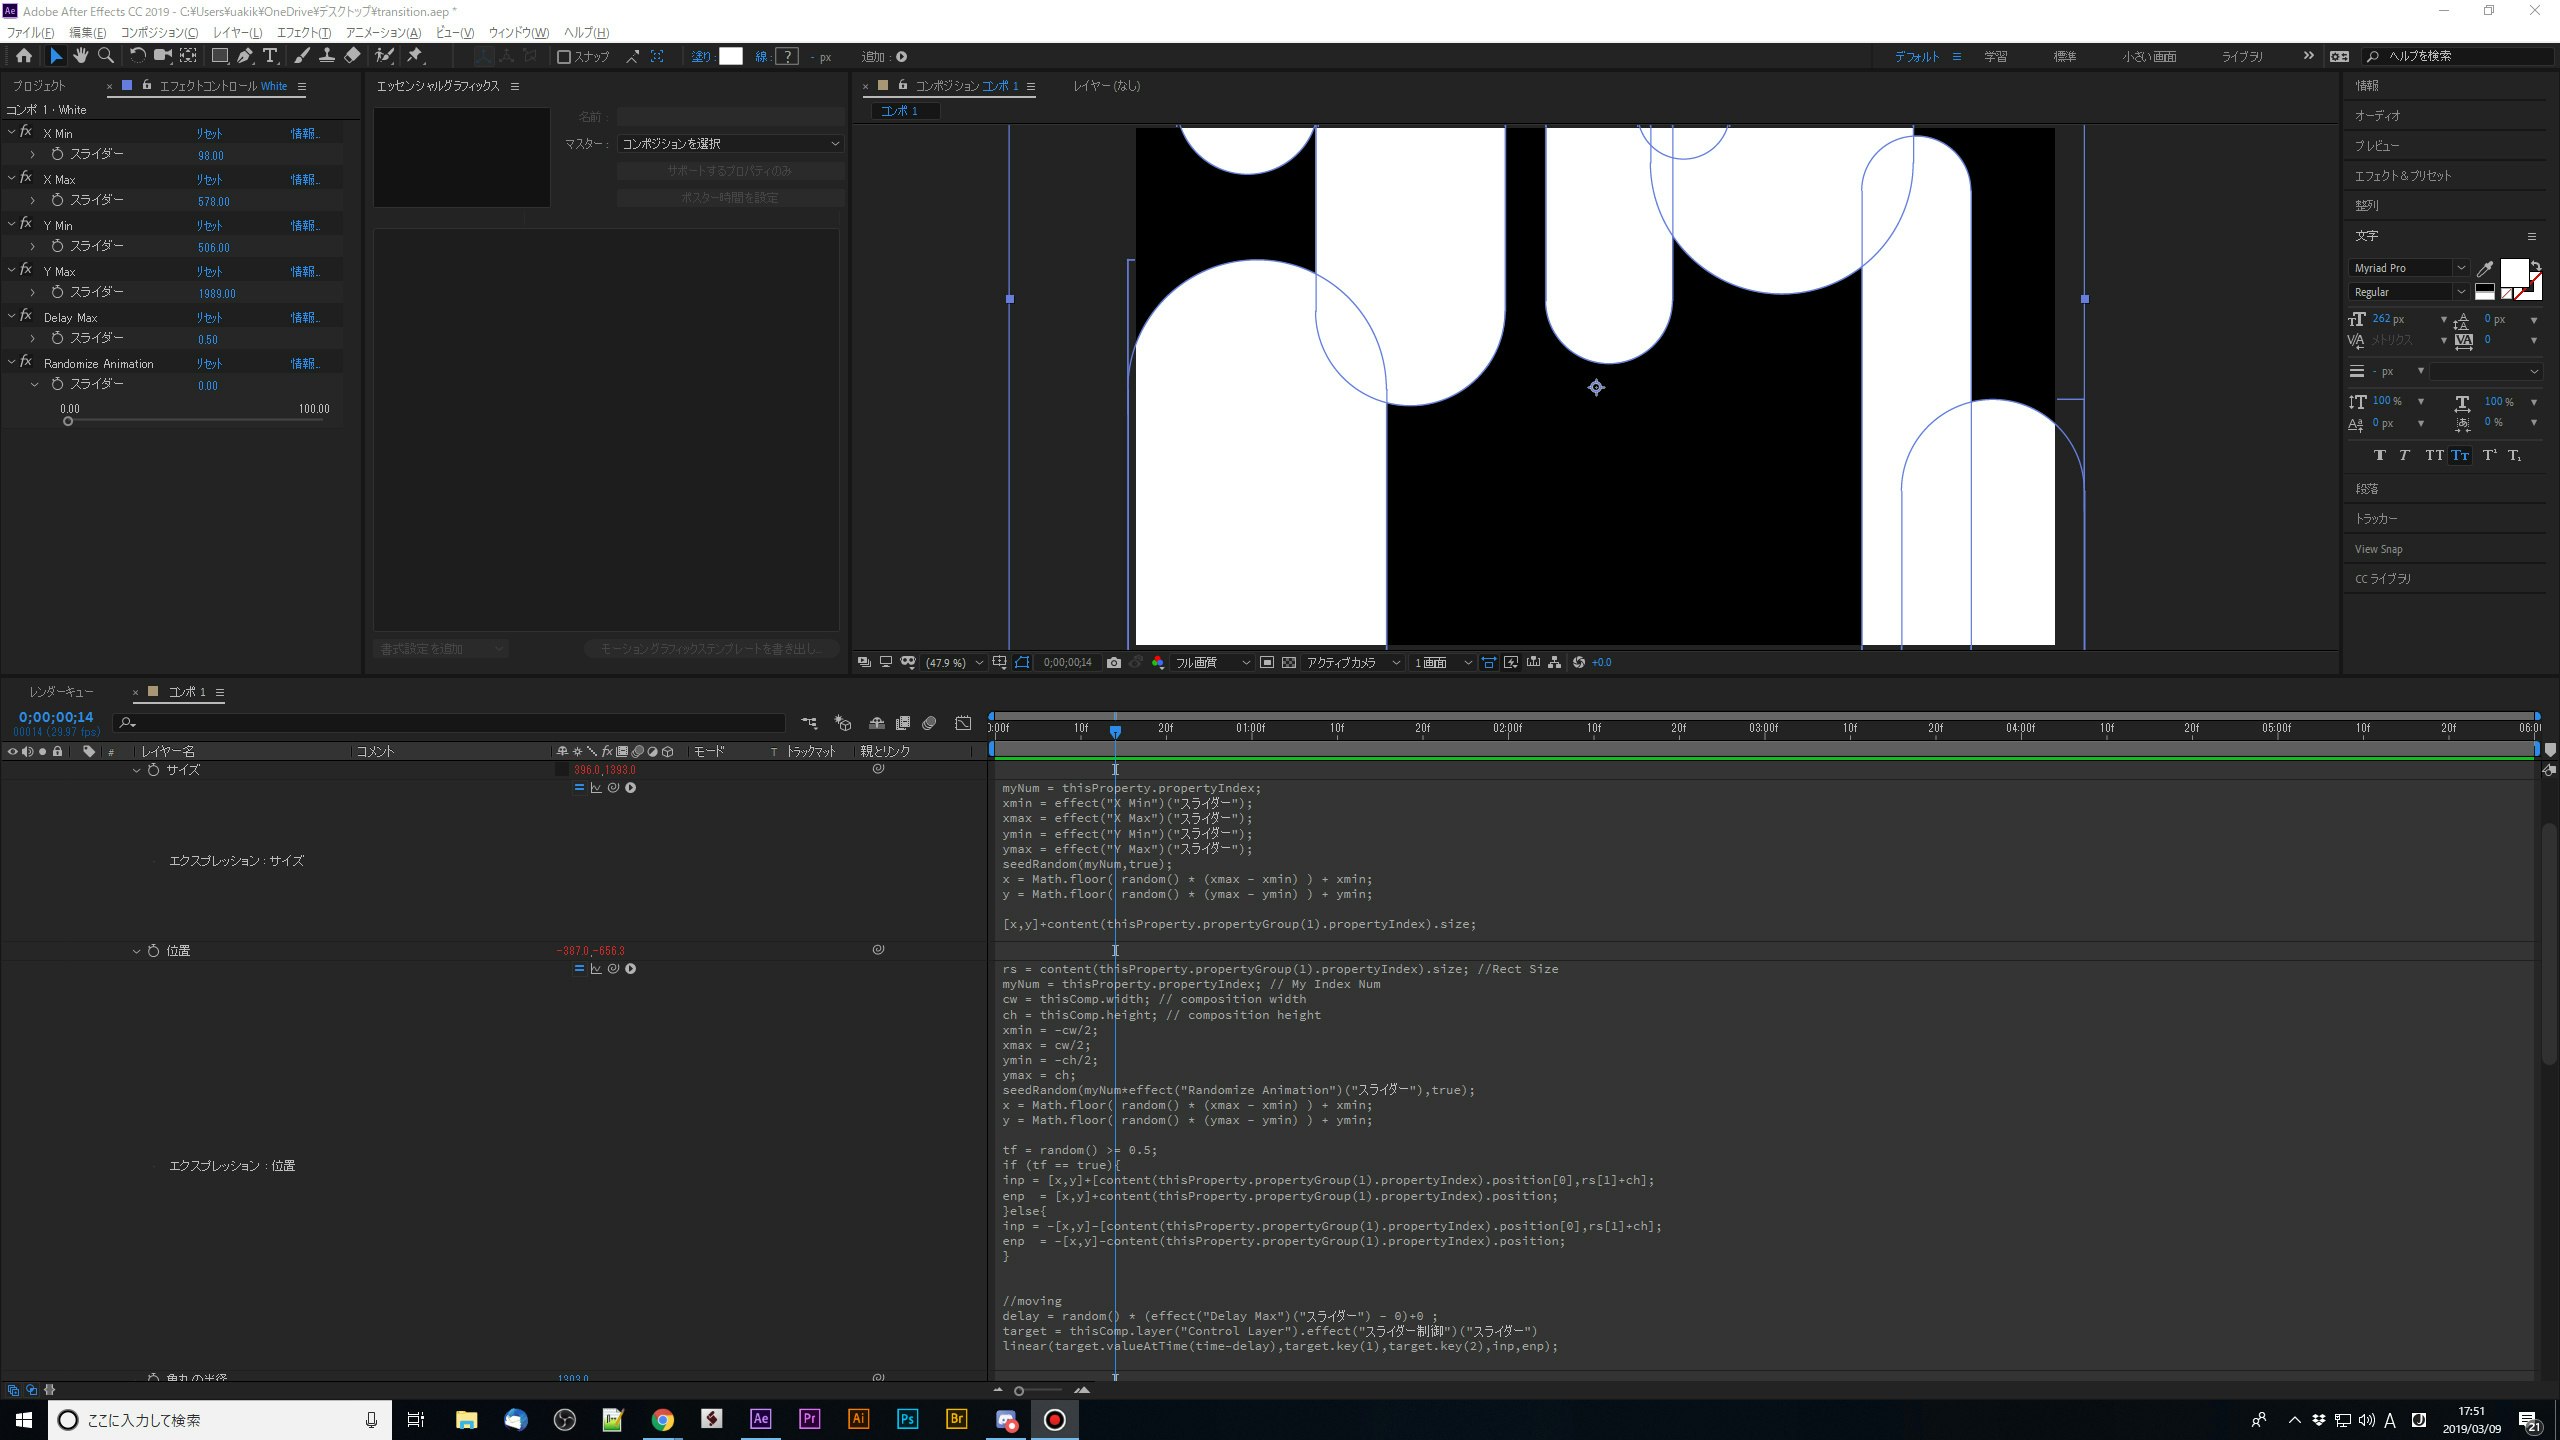The width and height of the screenshot is (2560, 1440).
Task: Toggle expression enable switch for サイズ
Action: (x=578, y=788)
